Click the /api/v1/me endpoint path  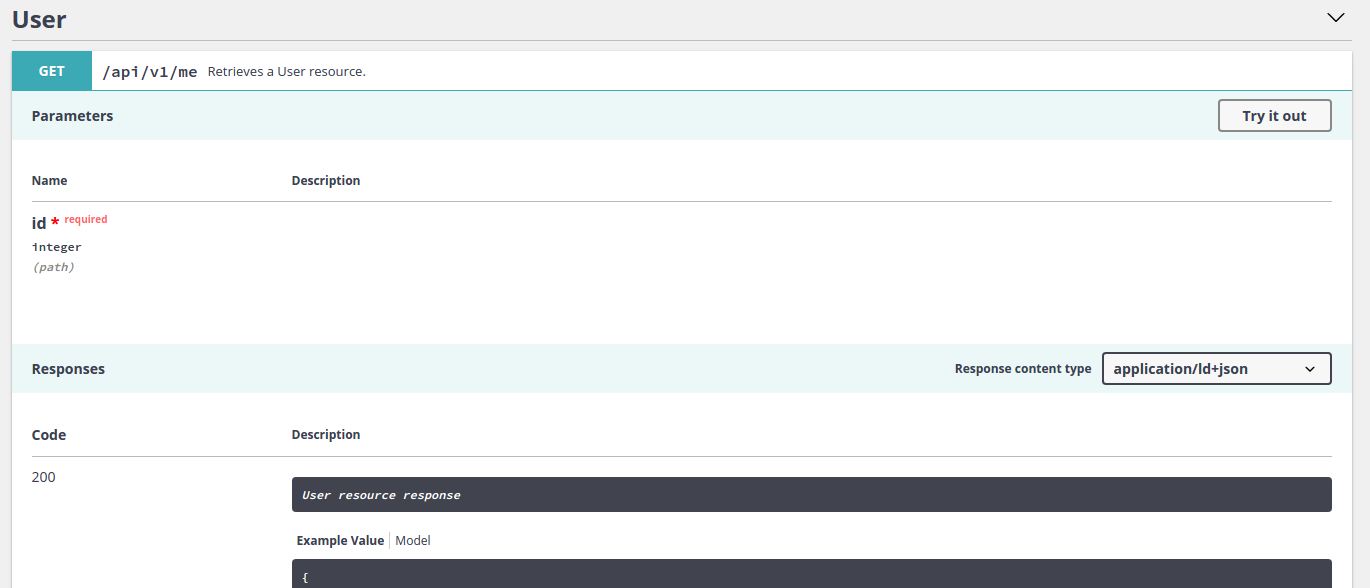tap(150, 72)
